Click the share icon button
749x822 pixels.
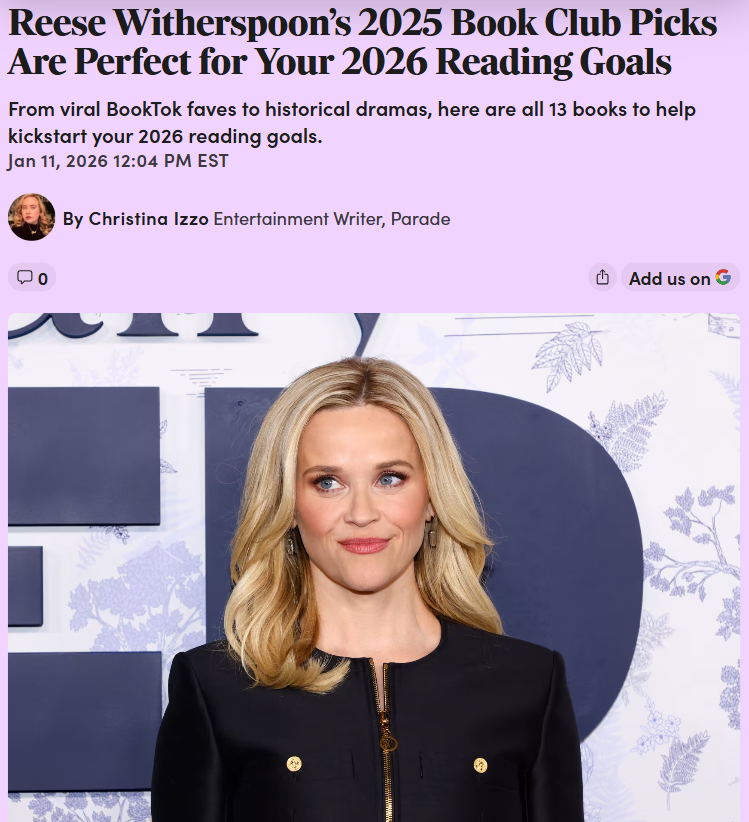pos(603,277)
